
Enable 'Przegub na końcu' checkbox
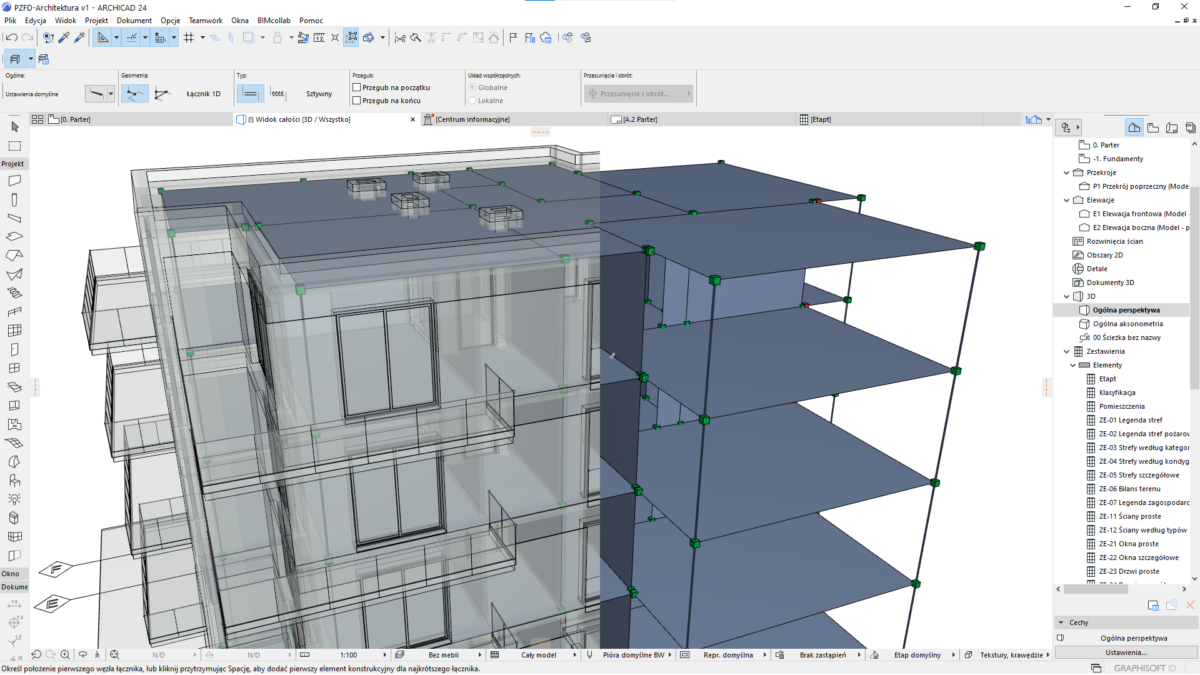[357, 101]
